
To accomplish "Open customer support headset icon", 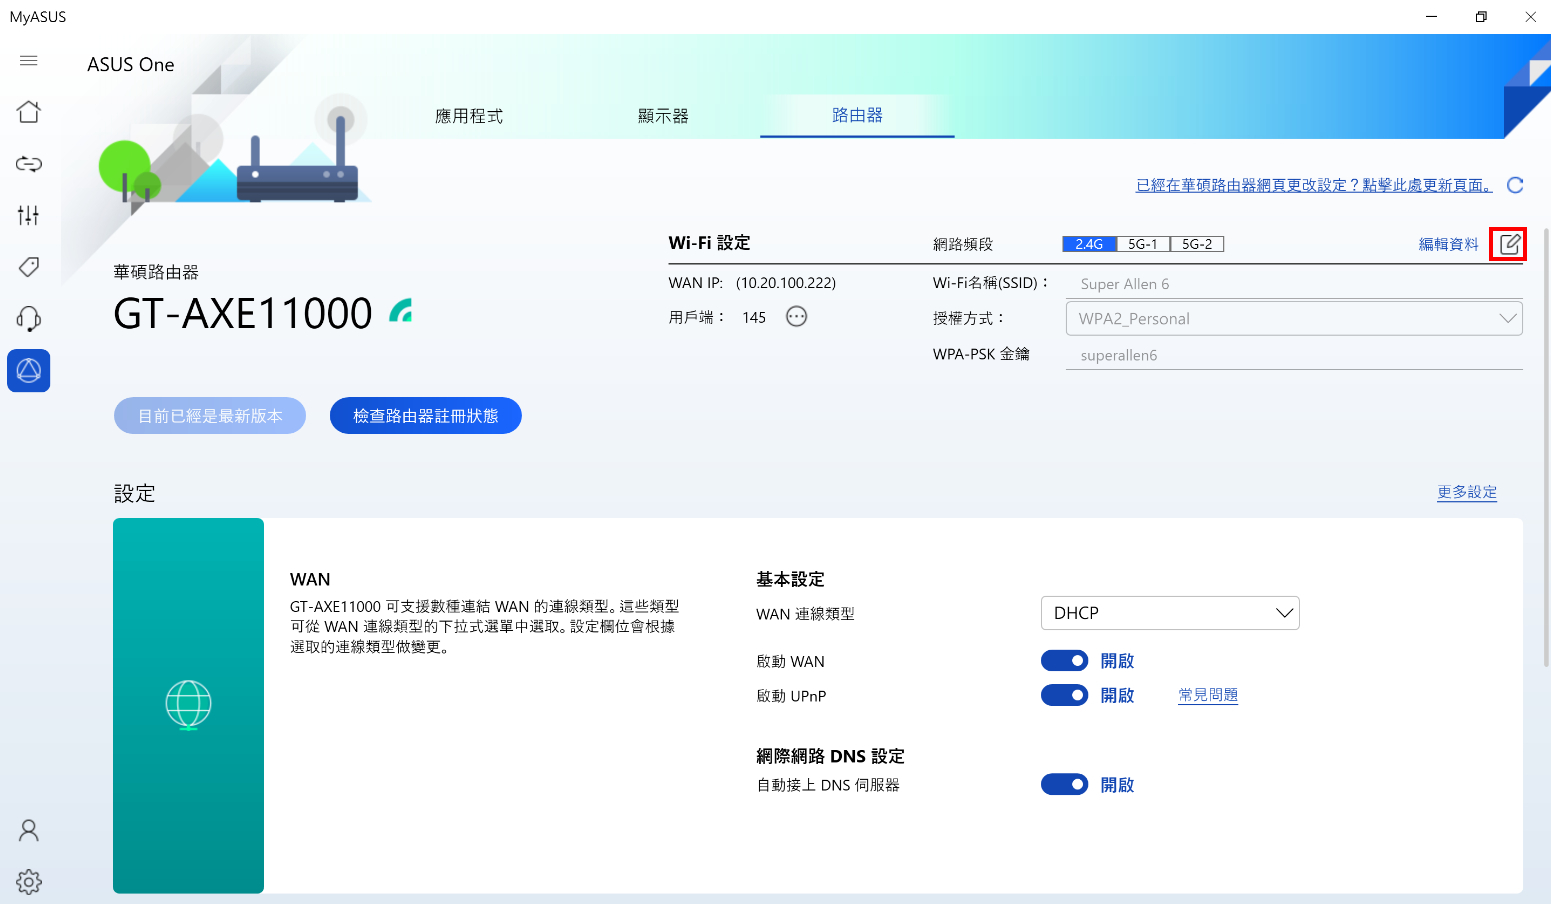I will tap(29, 319).
